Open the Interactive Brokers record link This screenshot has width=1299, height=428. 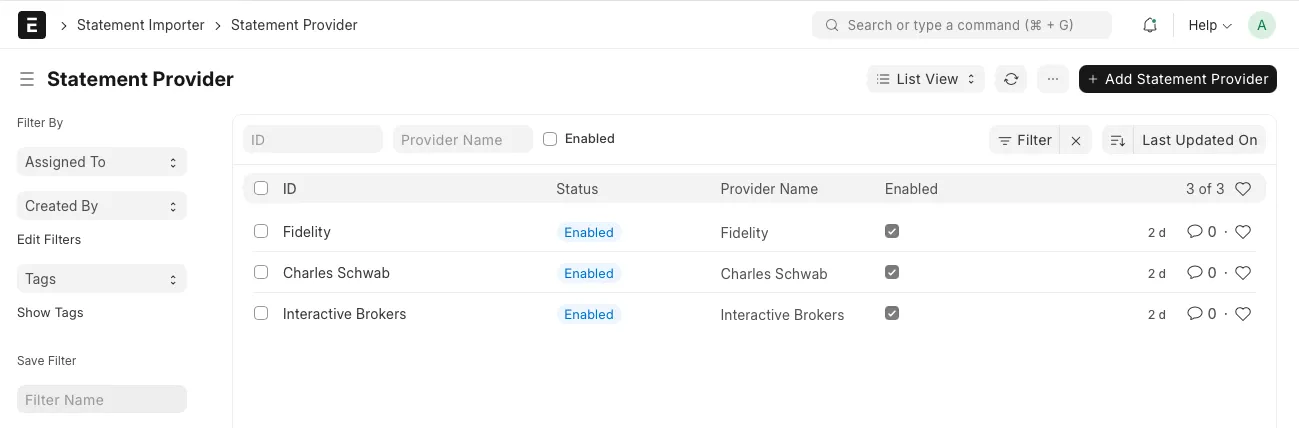(x=344, y=314)
